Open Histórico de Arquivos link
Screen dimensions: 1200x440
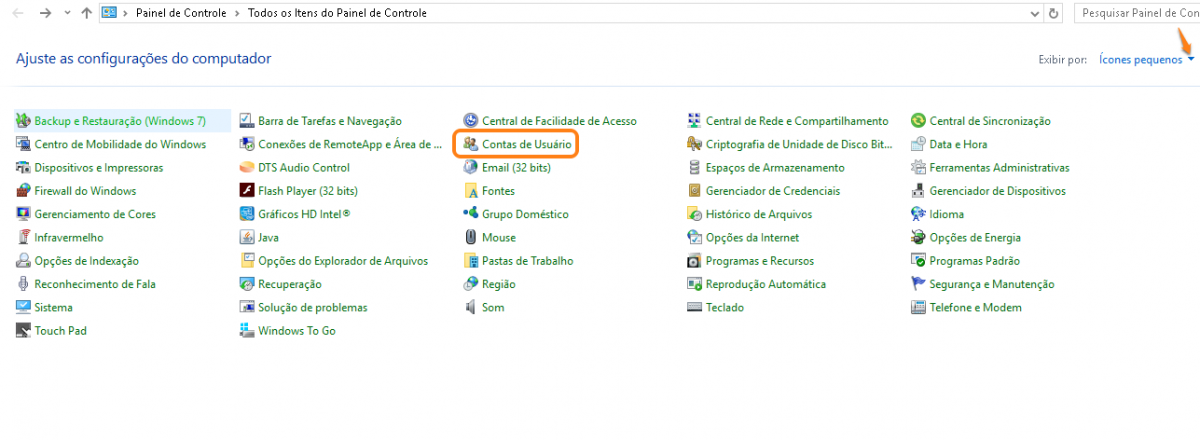(759, 214)
